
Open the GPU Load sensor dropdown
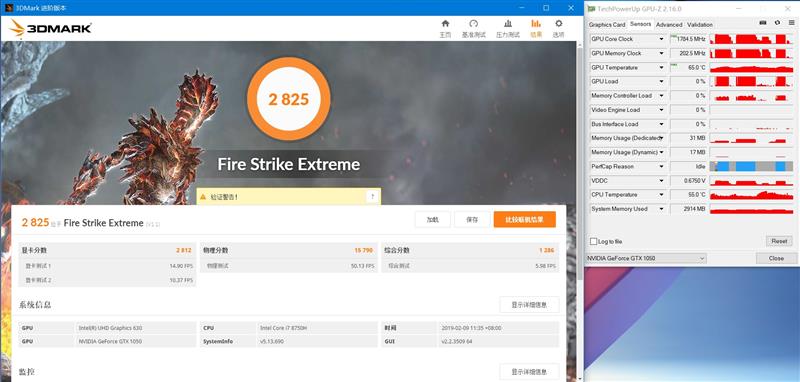pyautogui.click(x=662, y=82)
